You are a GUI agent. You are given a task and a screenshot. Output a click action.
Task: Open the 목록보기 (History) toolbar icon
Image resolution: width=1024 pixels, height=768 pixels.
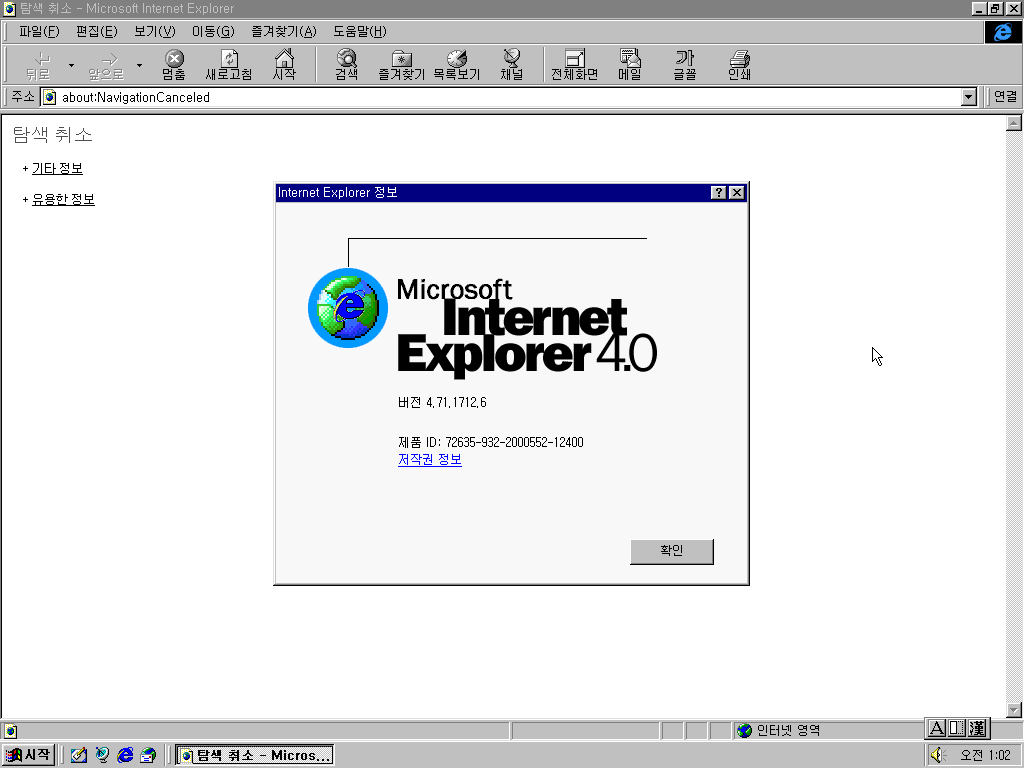pos(456,65)
